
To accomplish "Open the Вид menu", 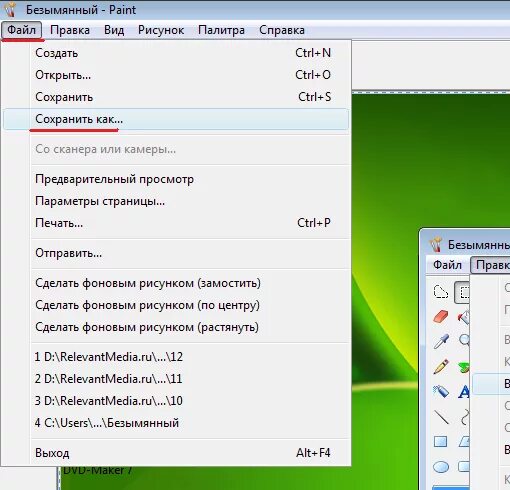I will click(x=114, y=30).
